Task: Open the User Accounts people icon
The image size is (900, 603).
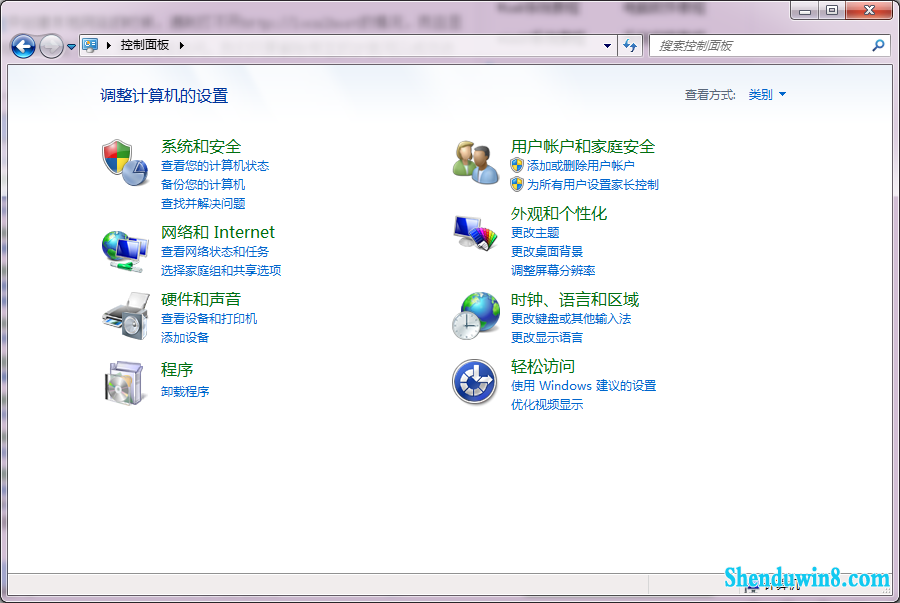Action: pos(475,163)
